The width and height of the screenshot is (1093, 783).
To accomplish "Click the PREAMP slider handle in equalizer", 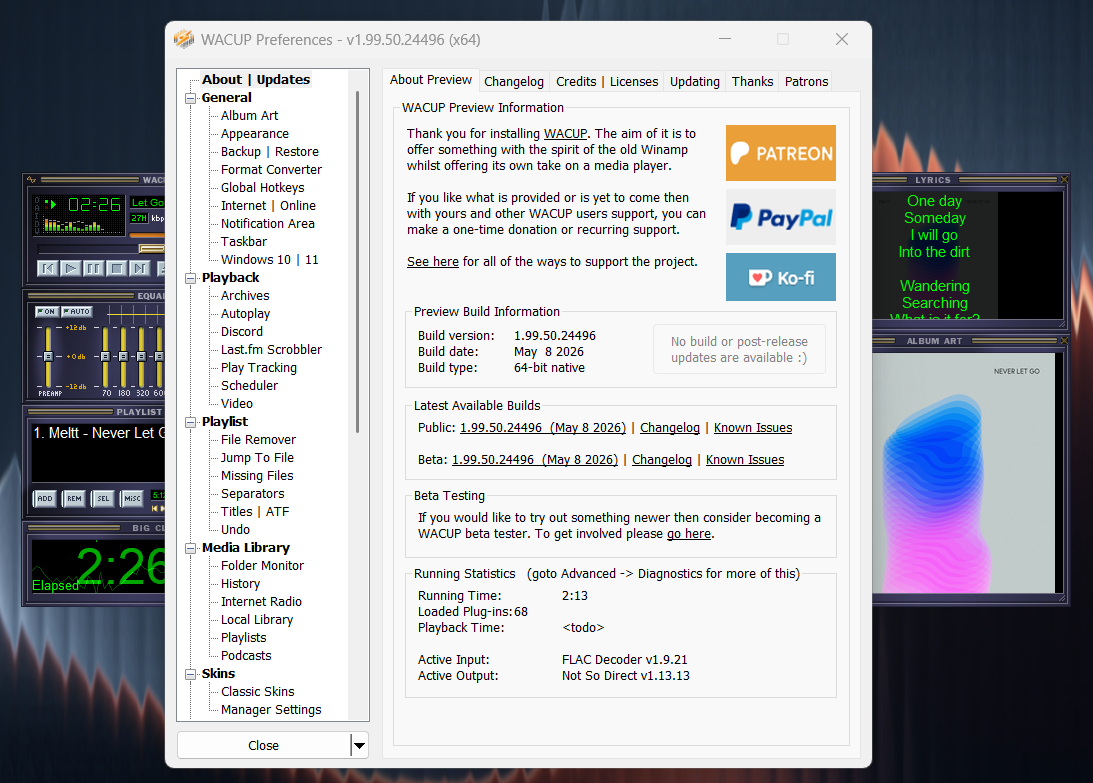I will click(48, 356).
